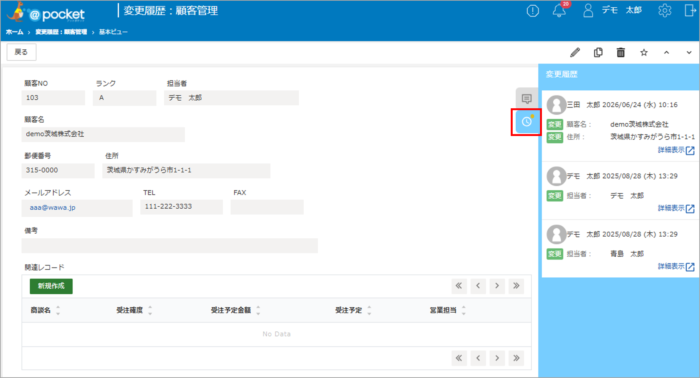The image size is (700, 378).
Task: Click 基本ビュー breadcrumb
Action: [113, 32]
